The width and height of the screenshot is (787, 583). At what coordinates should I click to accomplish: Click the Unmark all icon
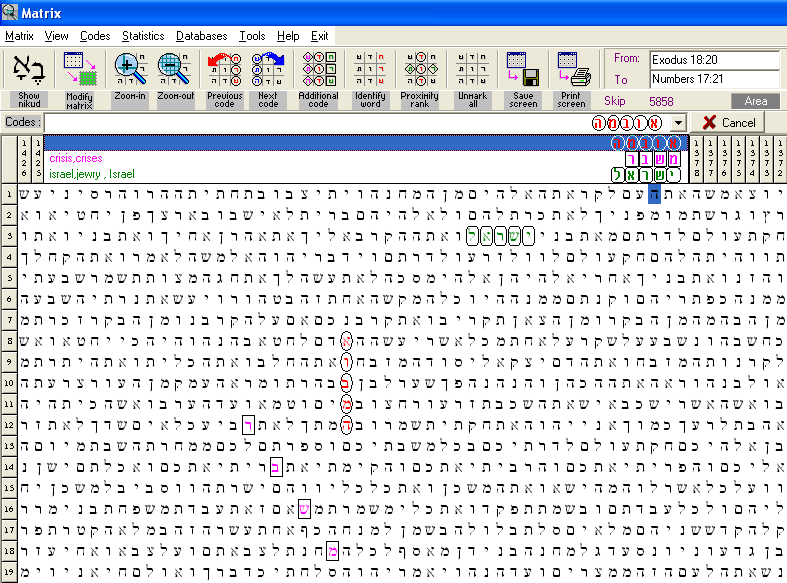pyautogui.click(x=472, y=70)
